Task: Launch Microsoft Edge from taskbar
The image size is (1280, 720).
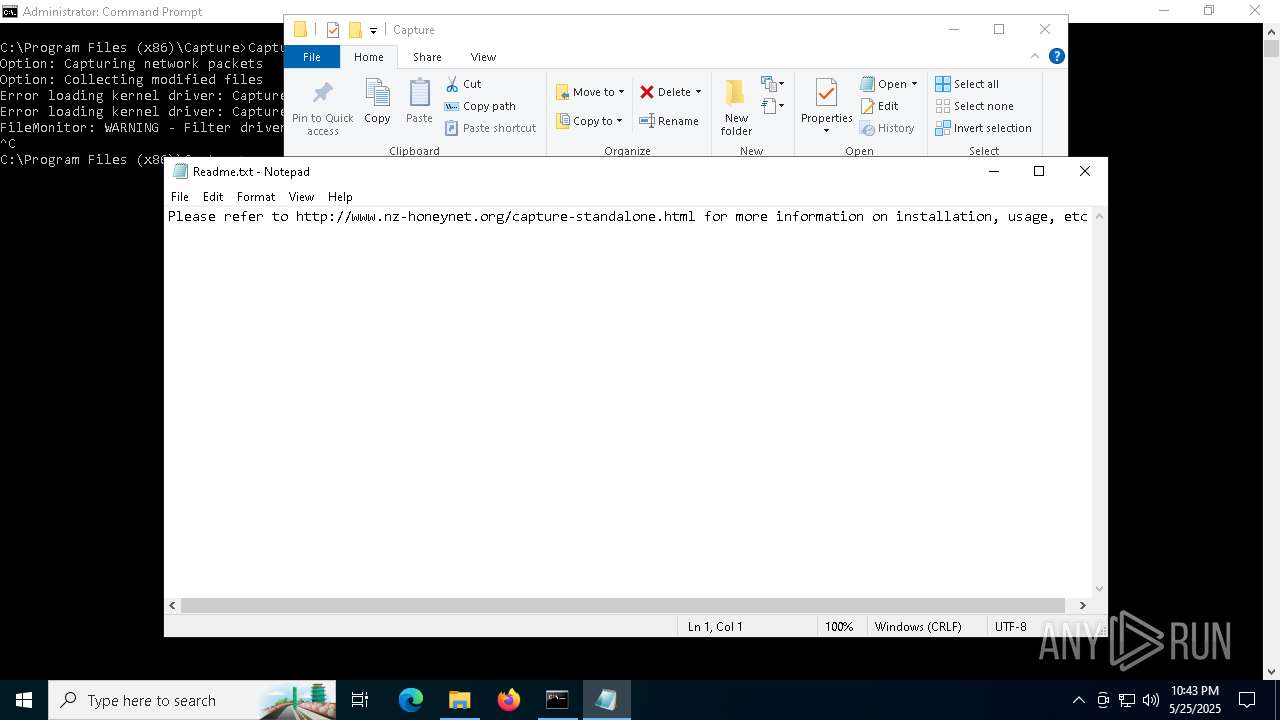Action: point(410,700)
